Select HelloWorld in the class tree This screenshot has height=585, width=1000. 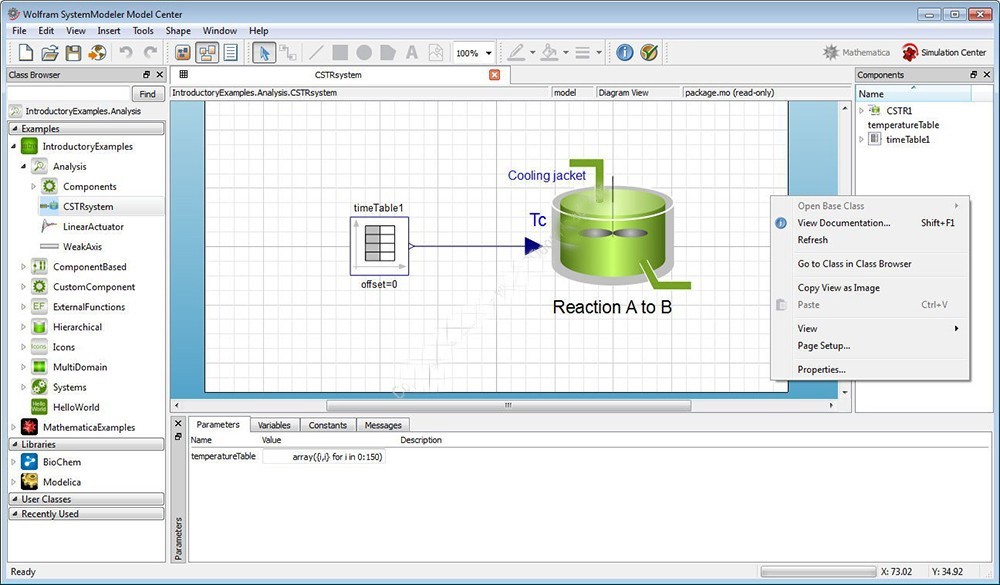(x=76, y=407)
